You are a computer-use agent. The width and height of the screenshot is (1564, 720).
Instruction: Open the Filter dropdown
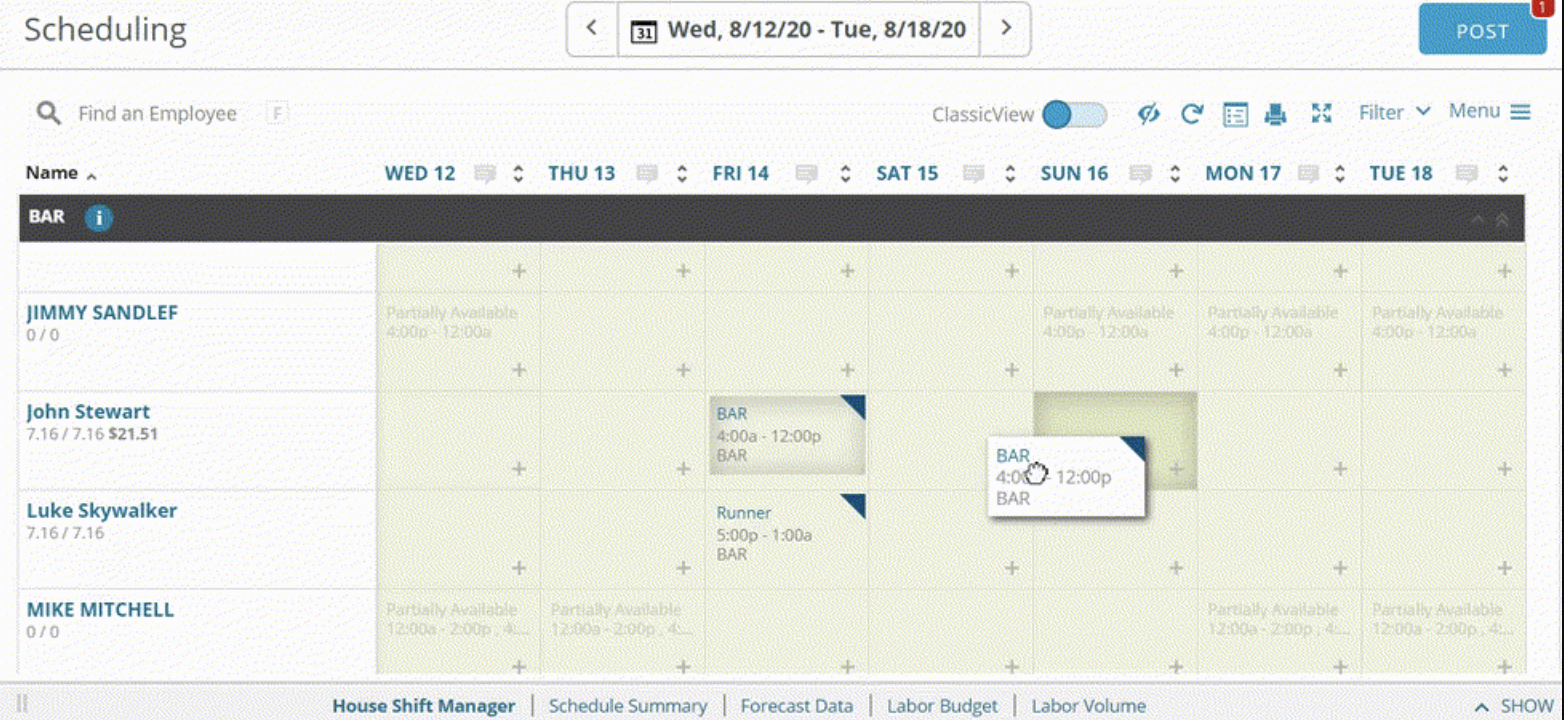1394,112
